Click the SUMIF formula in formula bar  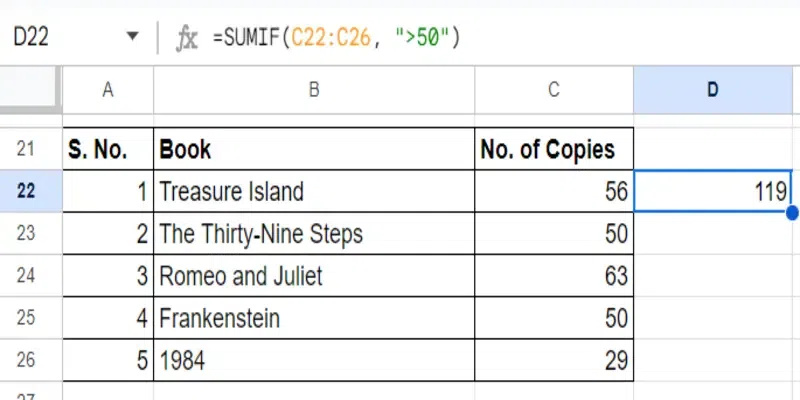[336, 39]
